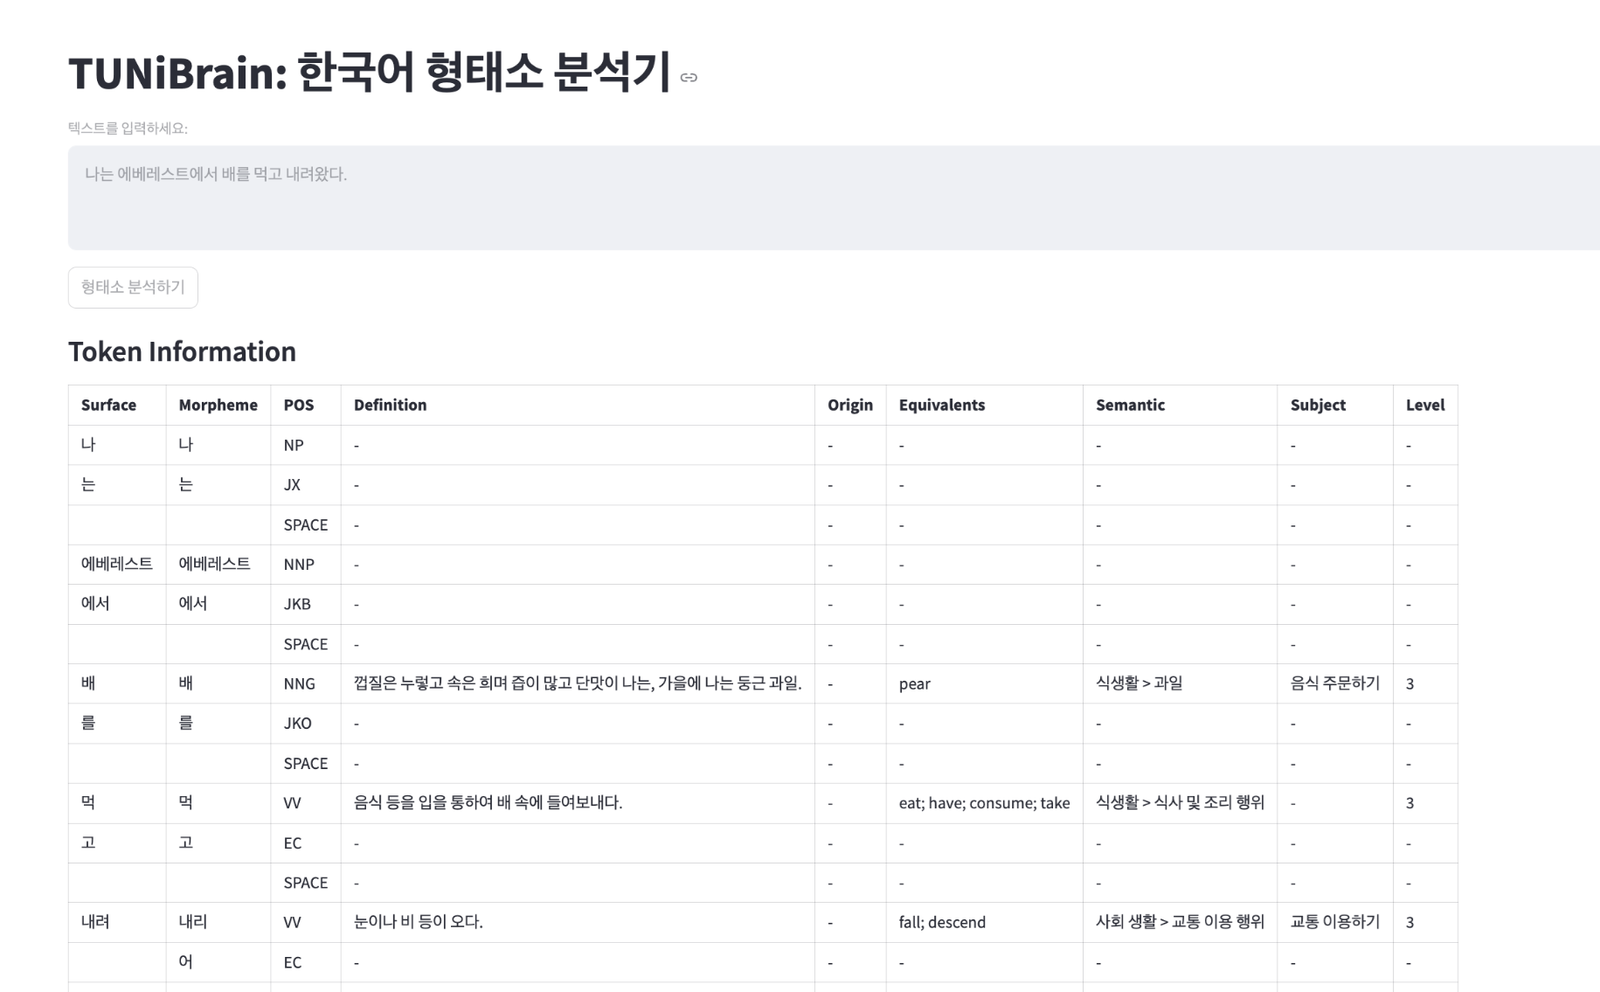Select the Subject column header
This screenshot has width=1600, height=992.
[1317, 405]
